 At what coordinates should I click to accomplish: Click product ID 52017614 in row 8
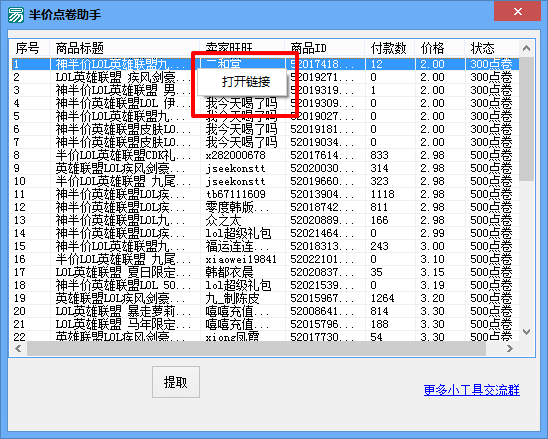(322, 155)
